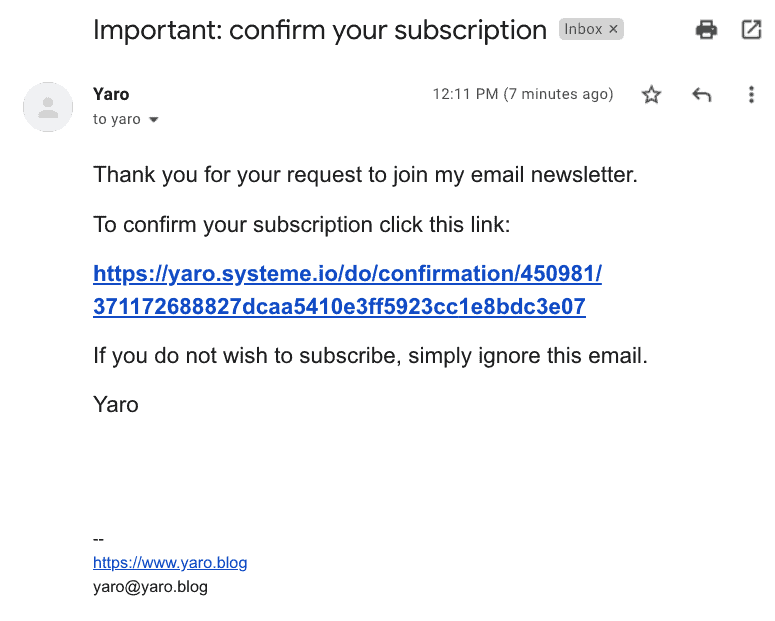This screenshot has width=775, height=621.
Task: Click the subject "Important: confirm your subscription"
Action: [x=320, y=30]
